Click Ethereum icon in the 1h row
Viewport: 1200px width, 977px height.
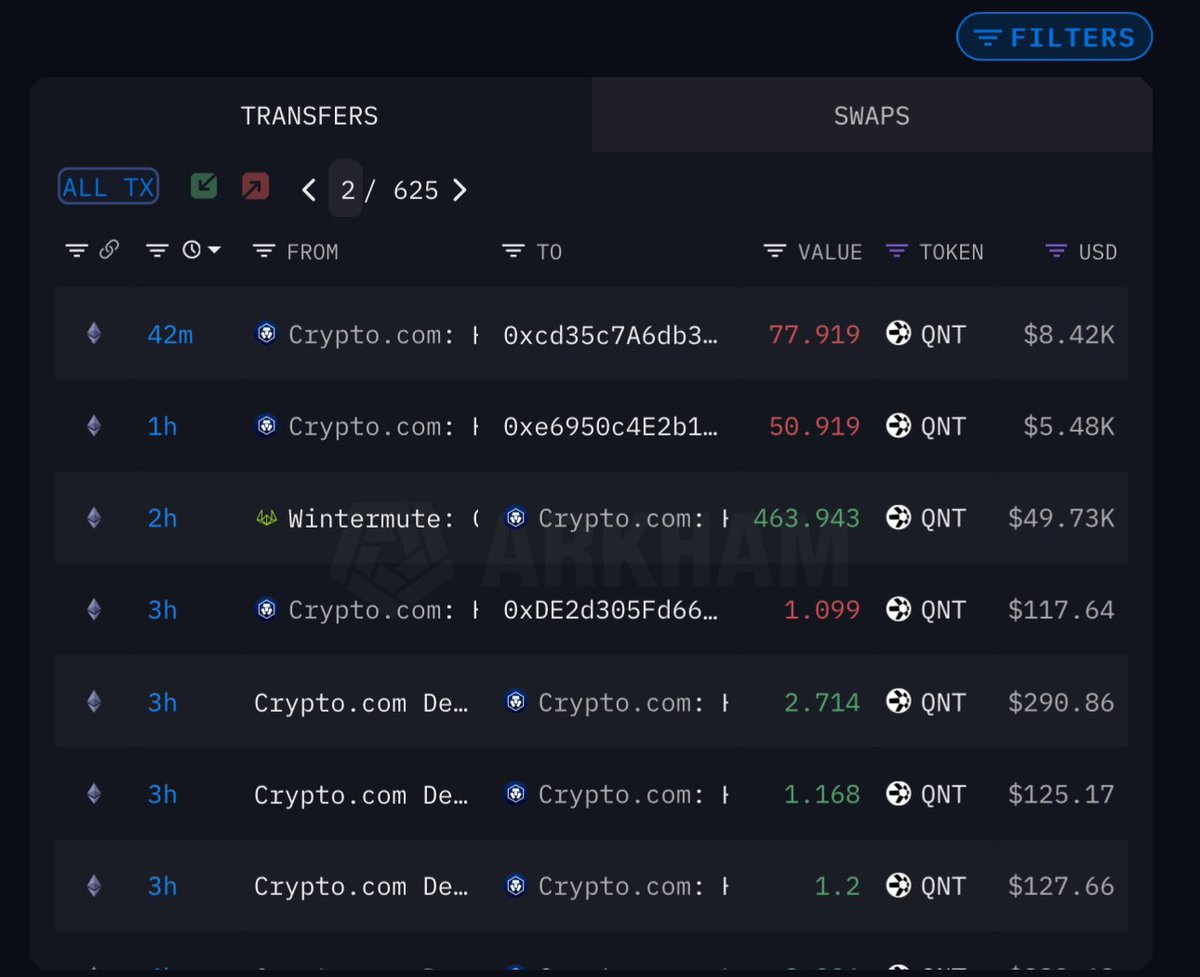94,426
